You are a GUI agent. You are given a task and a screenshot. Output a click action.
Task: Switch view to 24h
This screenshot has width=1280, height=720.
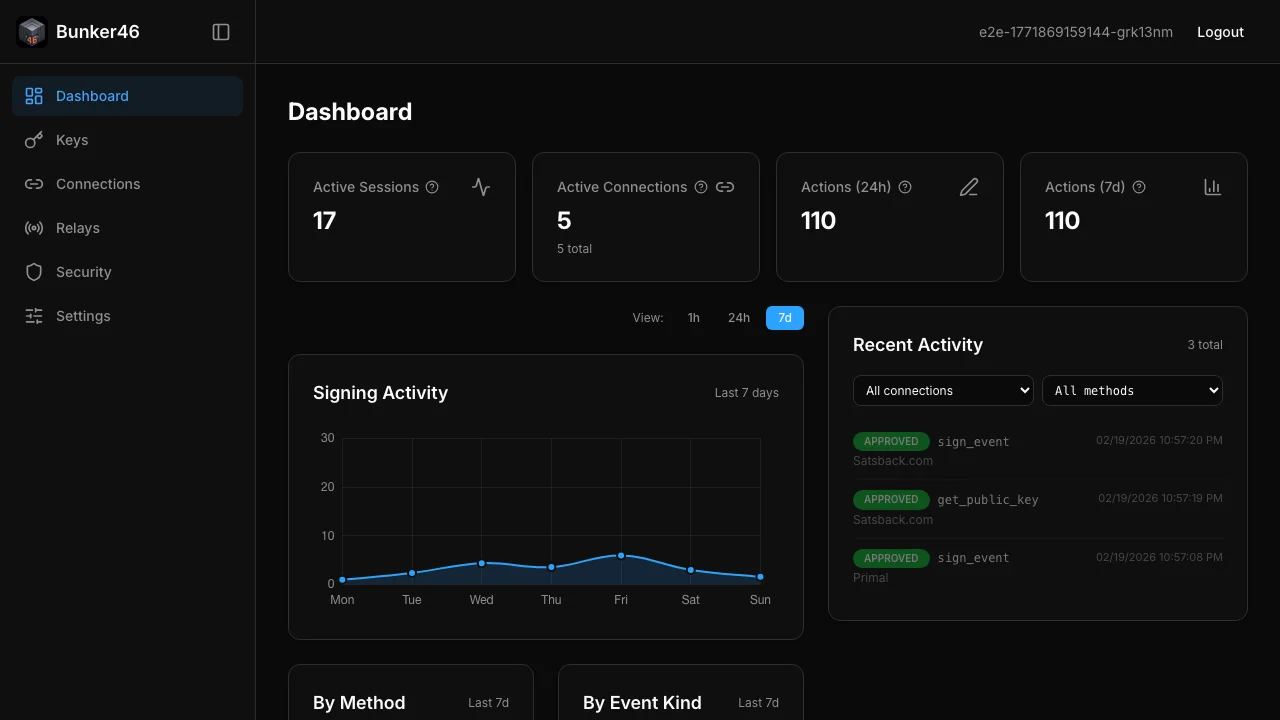(738, 317)
